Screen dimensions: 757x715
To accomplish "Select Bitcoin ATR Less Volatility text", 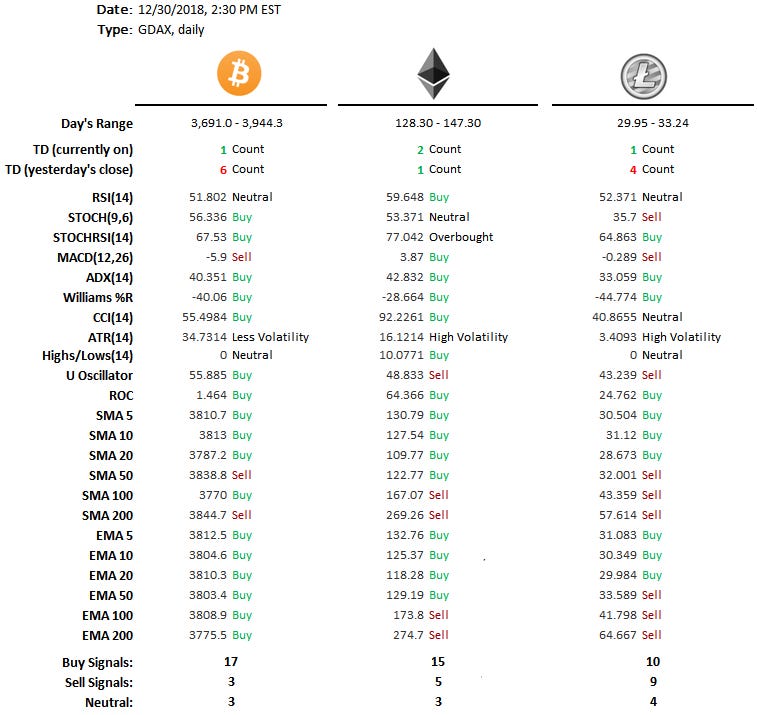I will click(270, 337).
